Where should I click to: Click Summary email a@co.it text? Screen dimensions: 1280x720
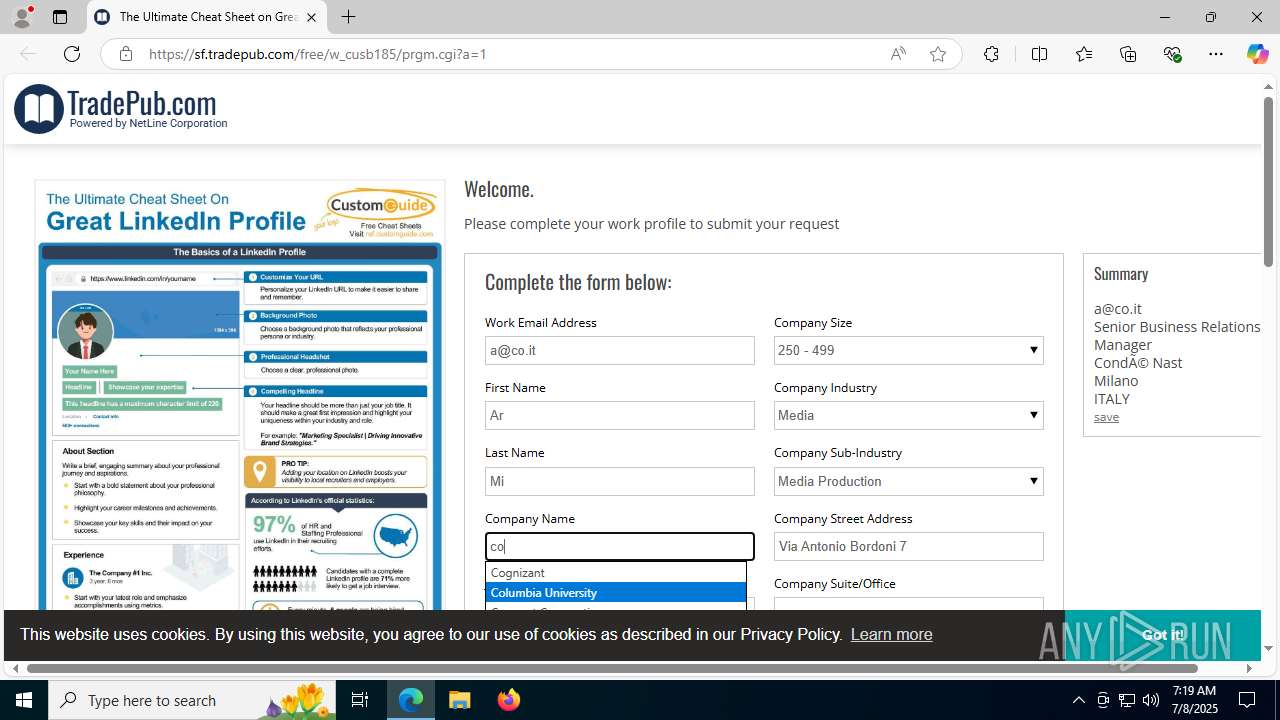click(x=1117, y=309)
